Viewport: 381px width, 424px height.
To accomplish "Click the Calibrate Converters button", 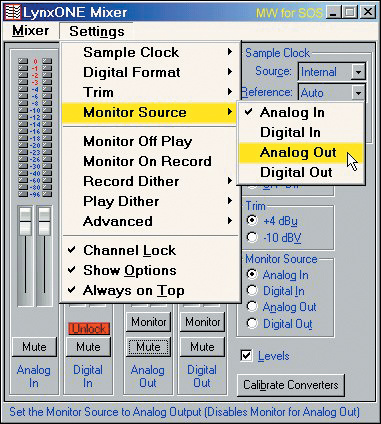I will [290, 385].
